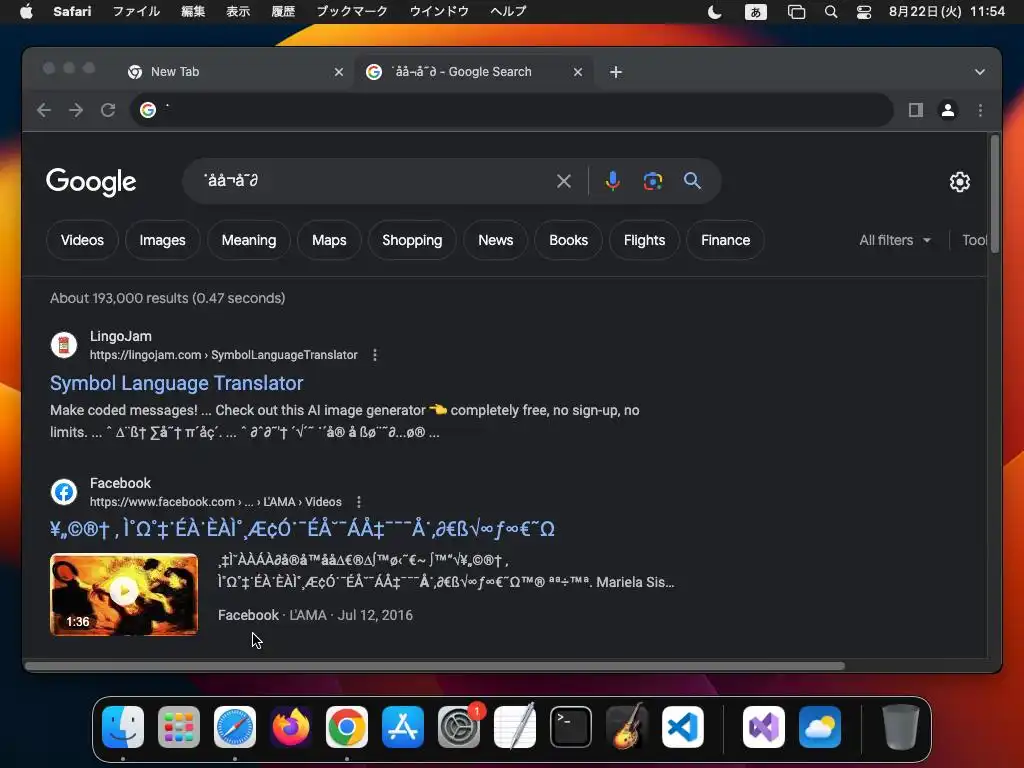Close the New Tab tab

(338, 72)
